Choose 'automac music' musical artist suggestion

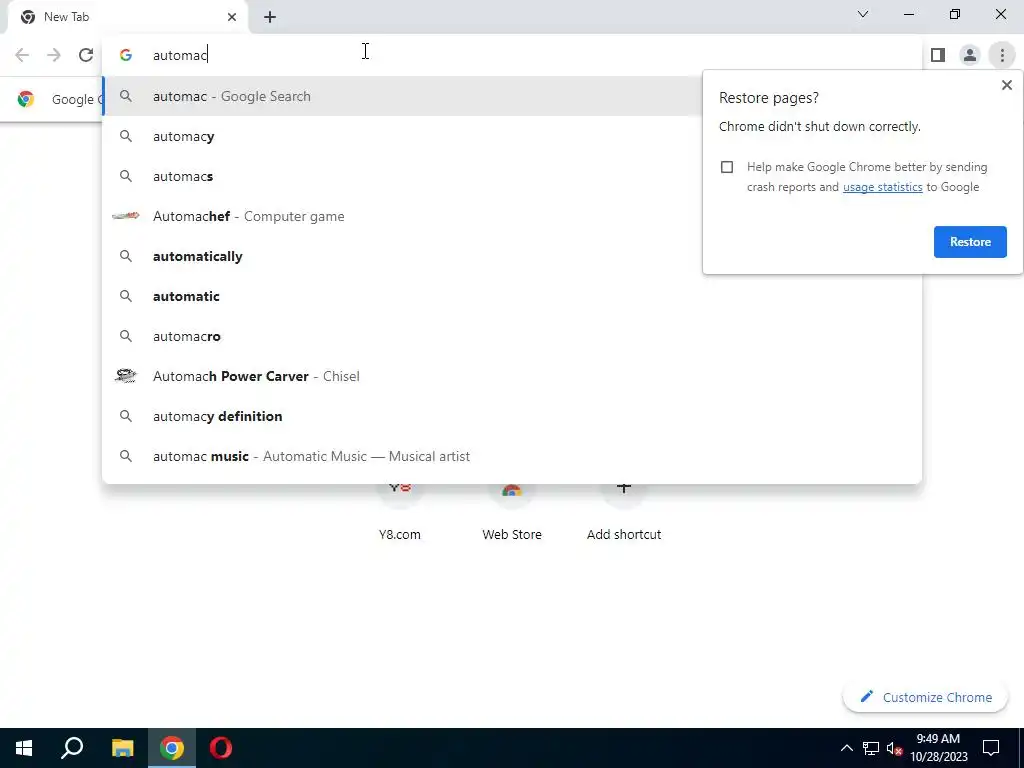tap(512, 456)
